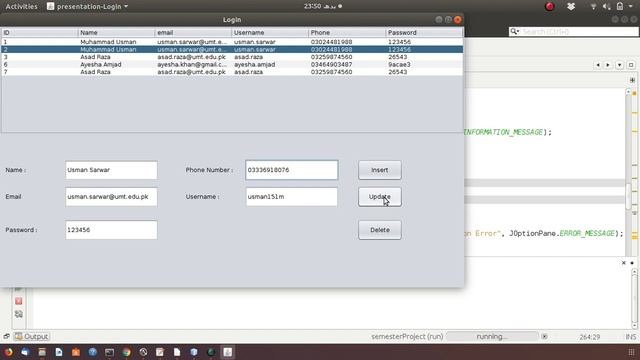
Task: Click the semesterProject (run) status text
Action: [x=407, y=337]
